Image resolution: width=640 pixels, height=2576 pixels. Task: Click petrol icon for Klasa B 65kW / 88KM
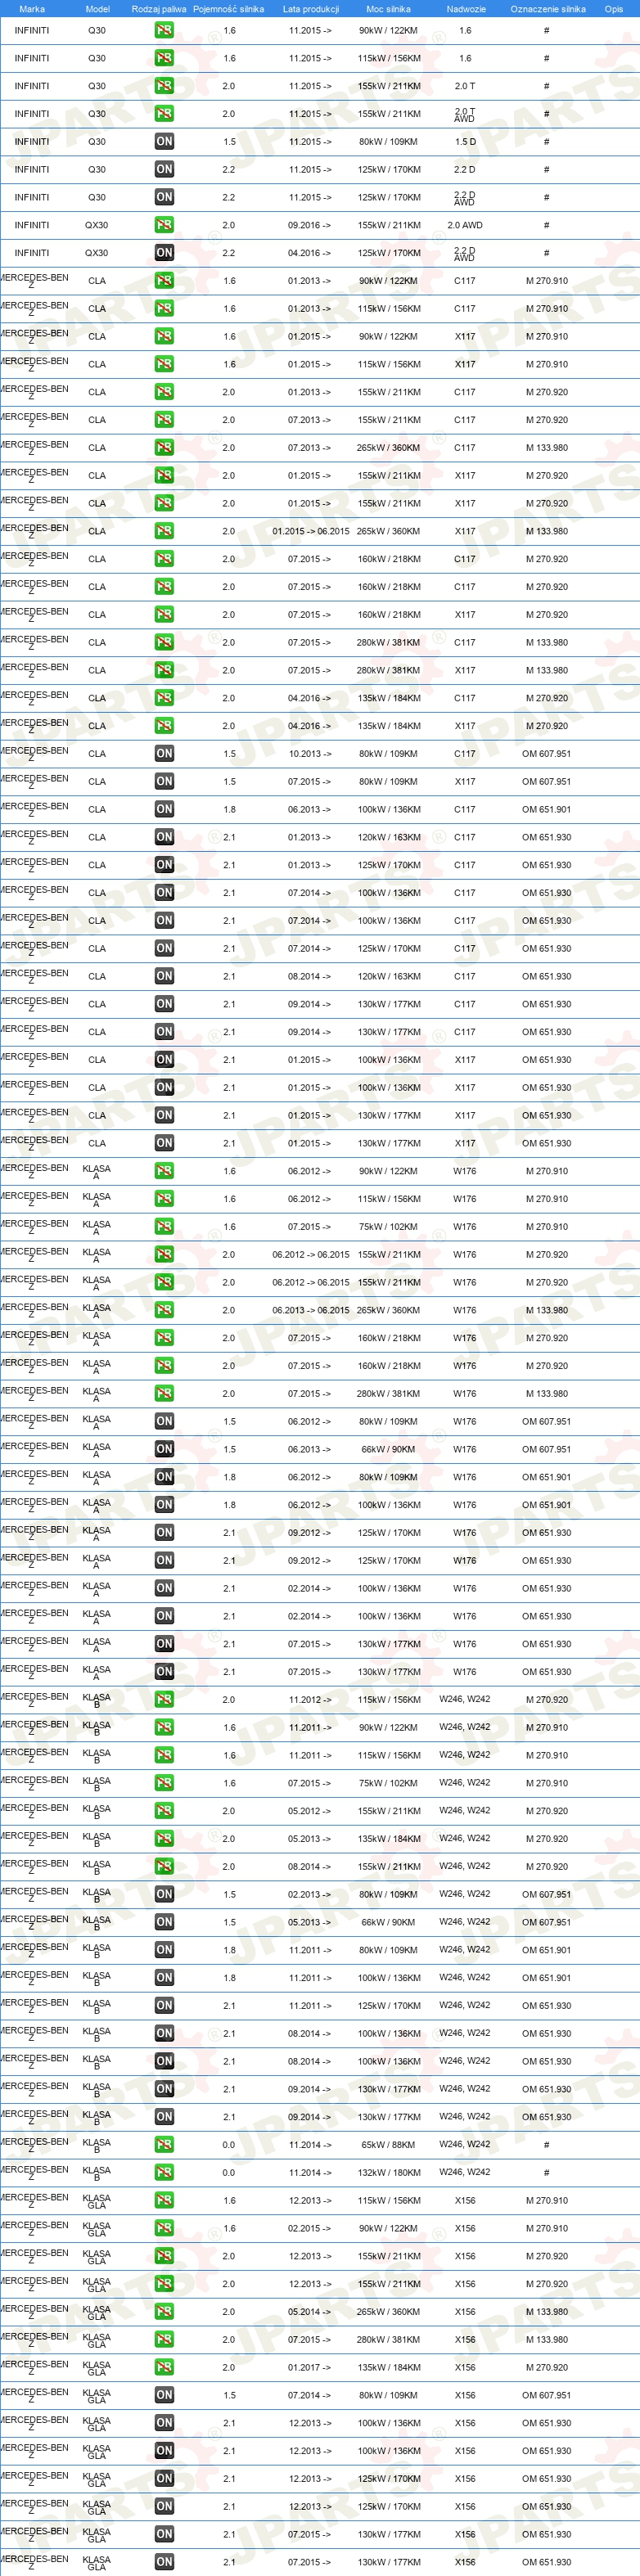tap(164, 2145)
